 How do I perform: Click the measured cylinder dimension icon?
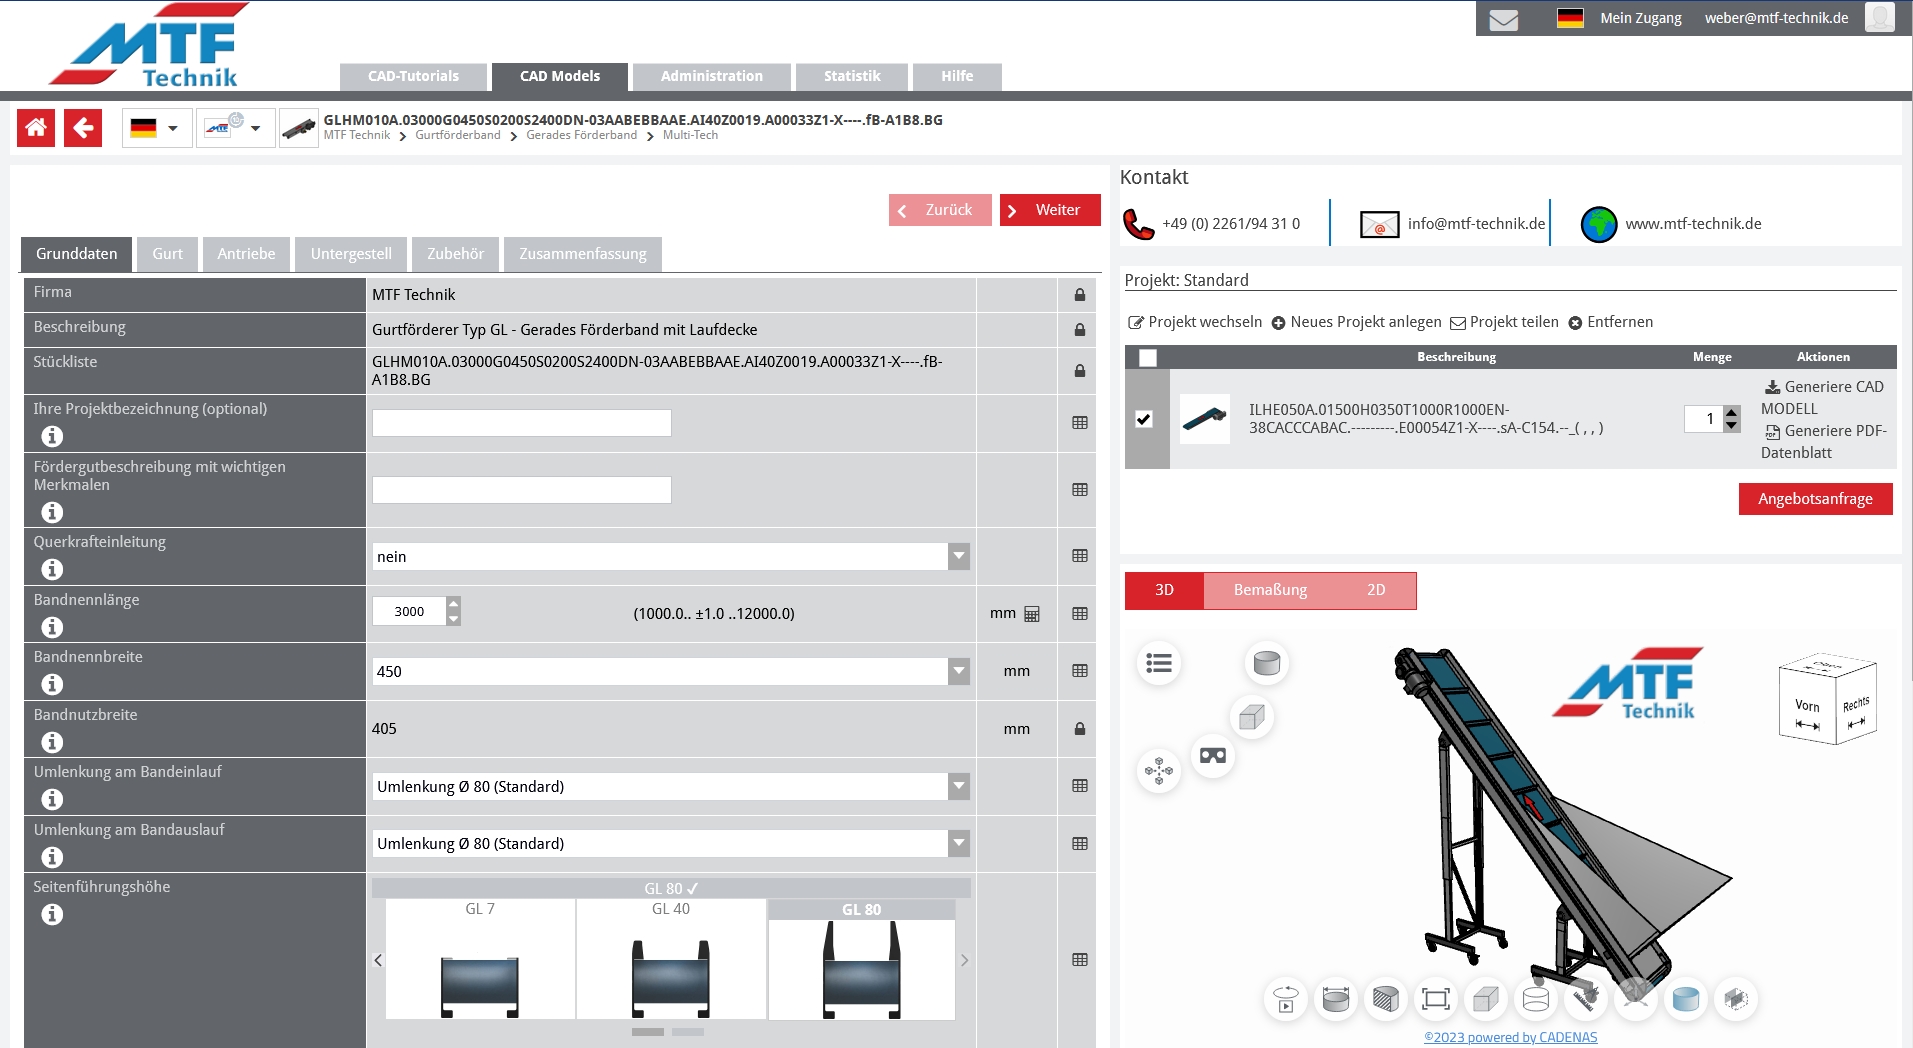coord(1336,998)
